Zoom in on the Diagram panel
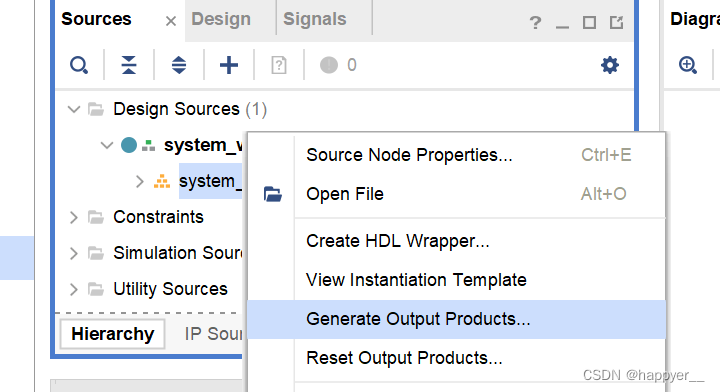The image size is (720, 392). pos(687,65)
